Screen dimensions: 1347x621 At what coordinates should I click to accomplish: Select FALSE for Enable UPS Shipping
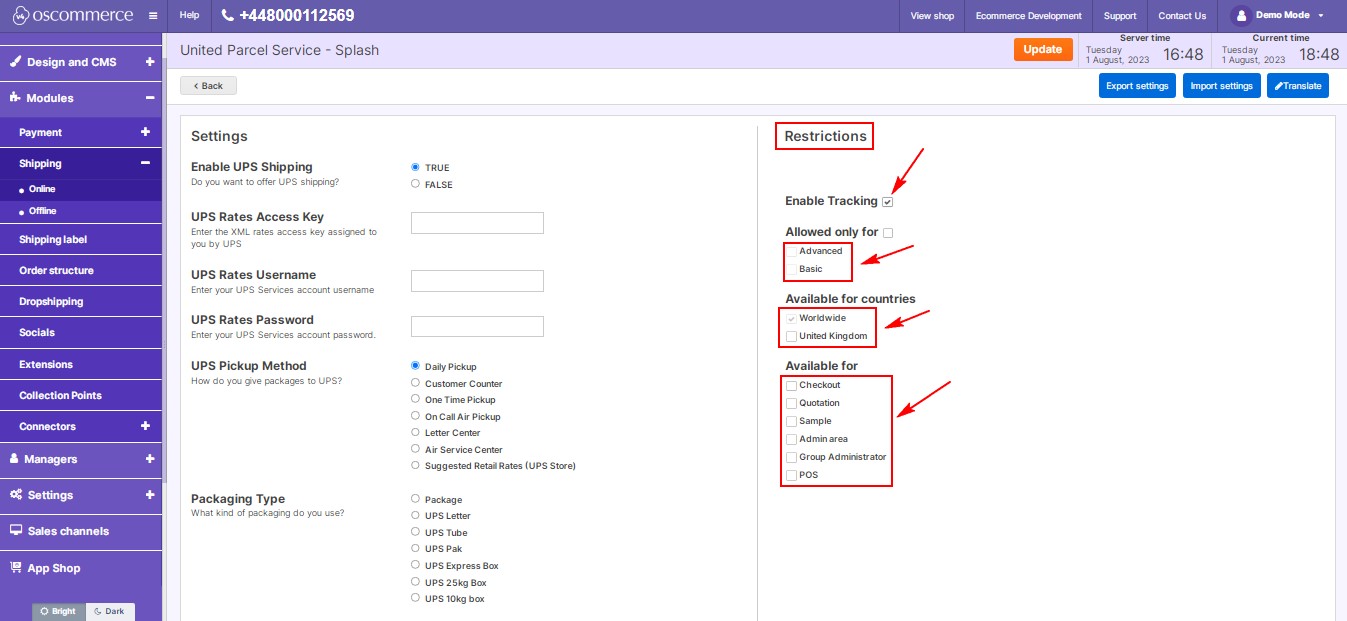pos(415,184)
